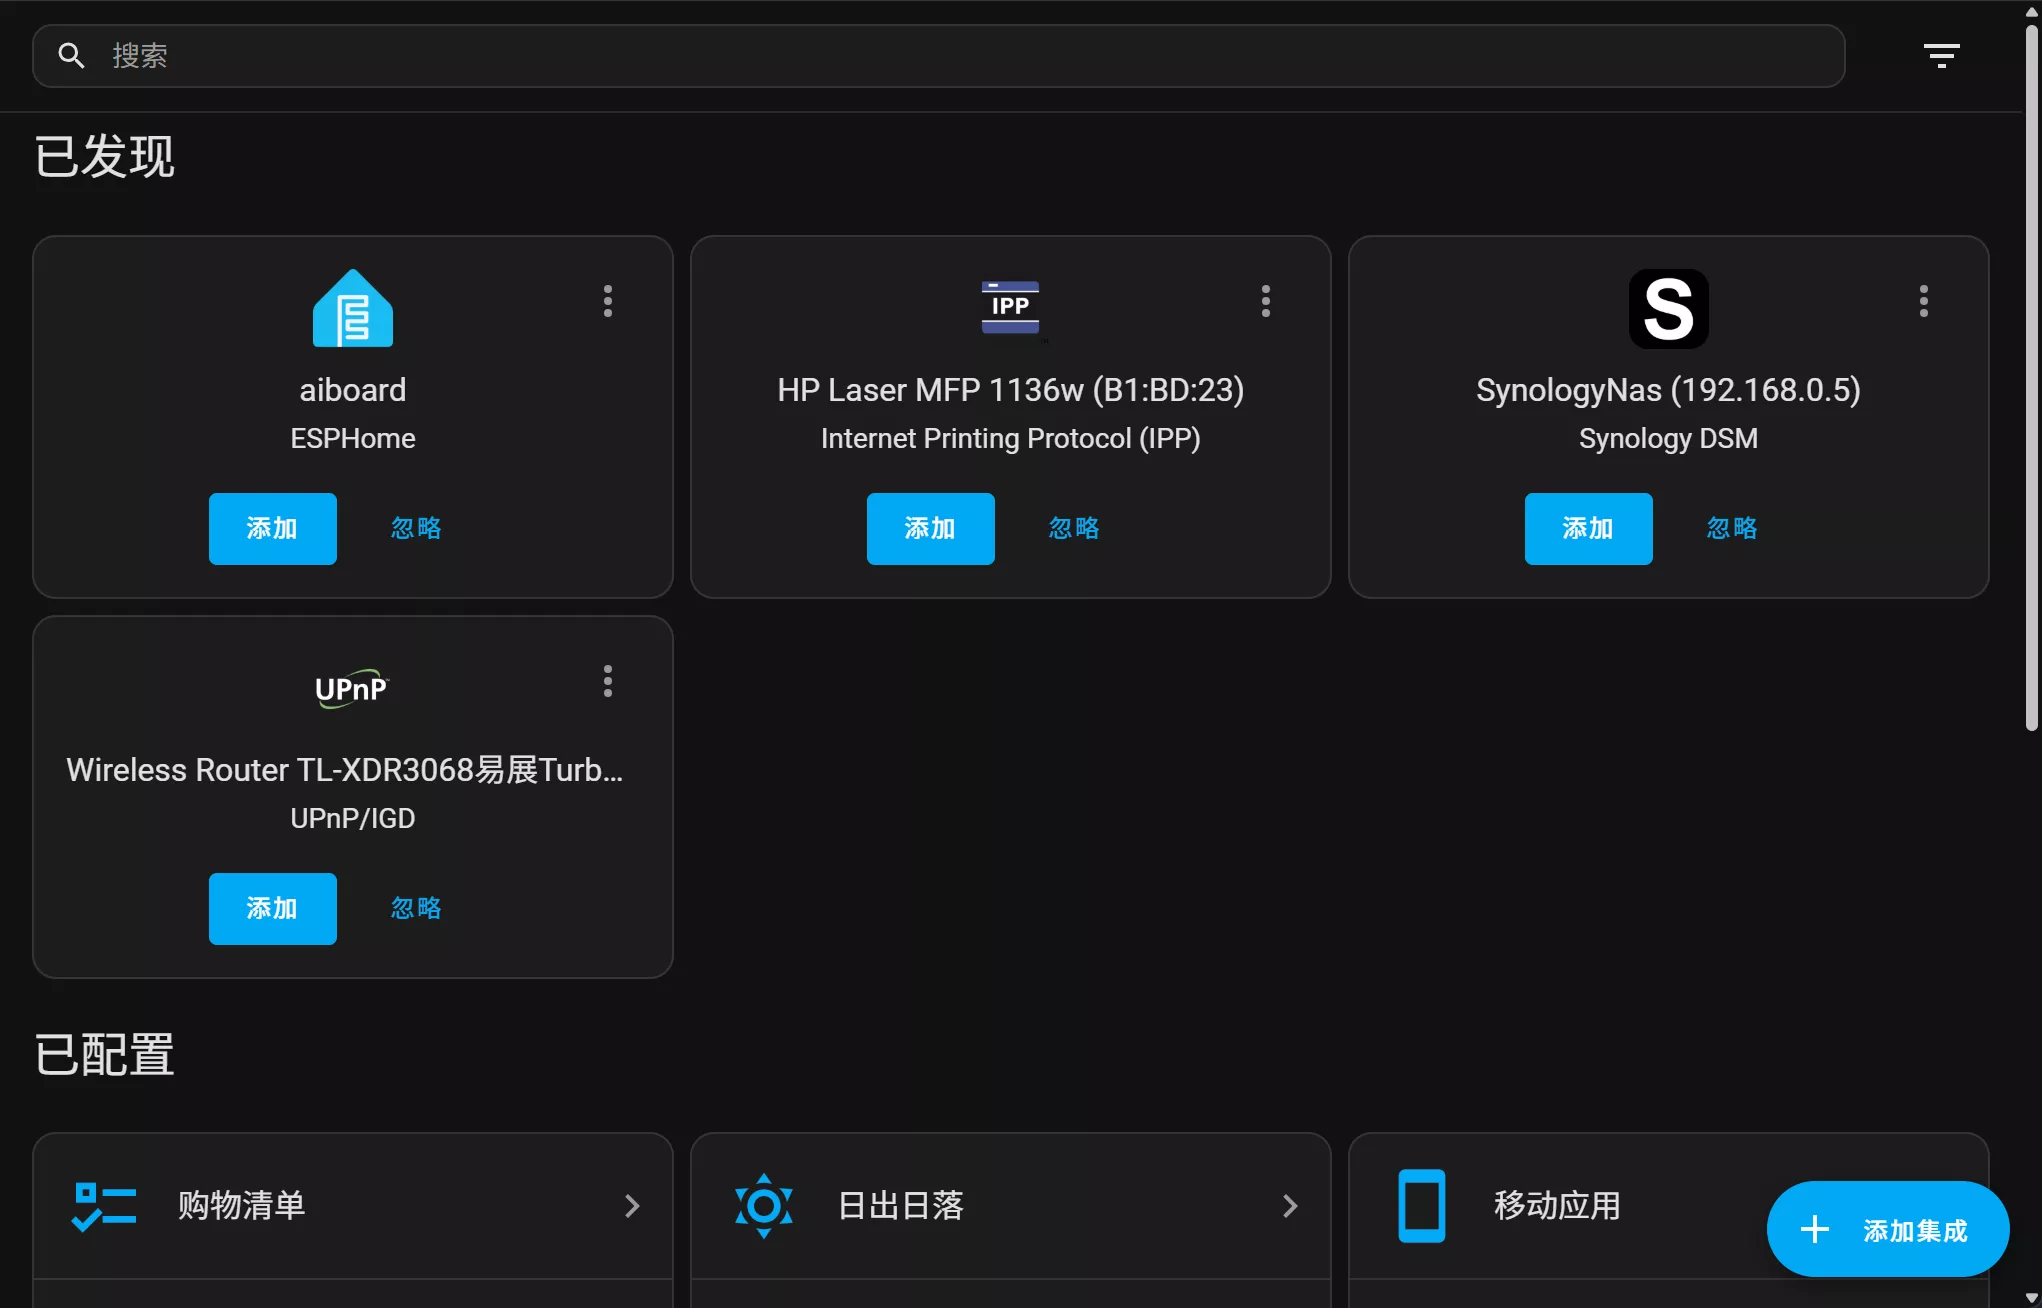Viewport: 2042px width, 1308px height.
Task: Click SynologyNas (192.168.0.5) title
Action: pyautogui.click(x=1668, y=390)
